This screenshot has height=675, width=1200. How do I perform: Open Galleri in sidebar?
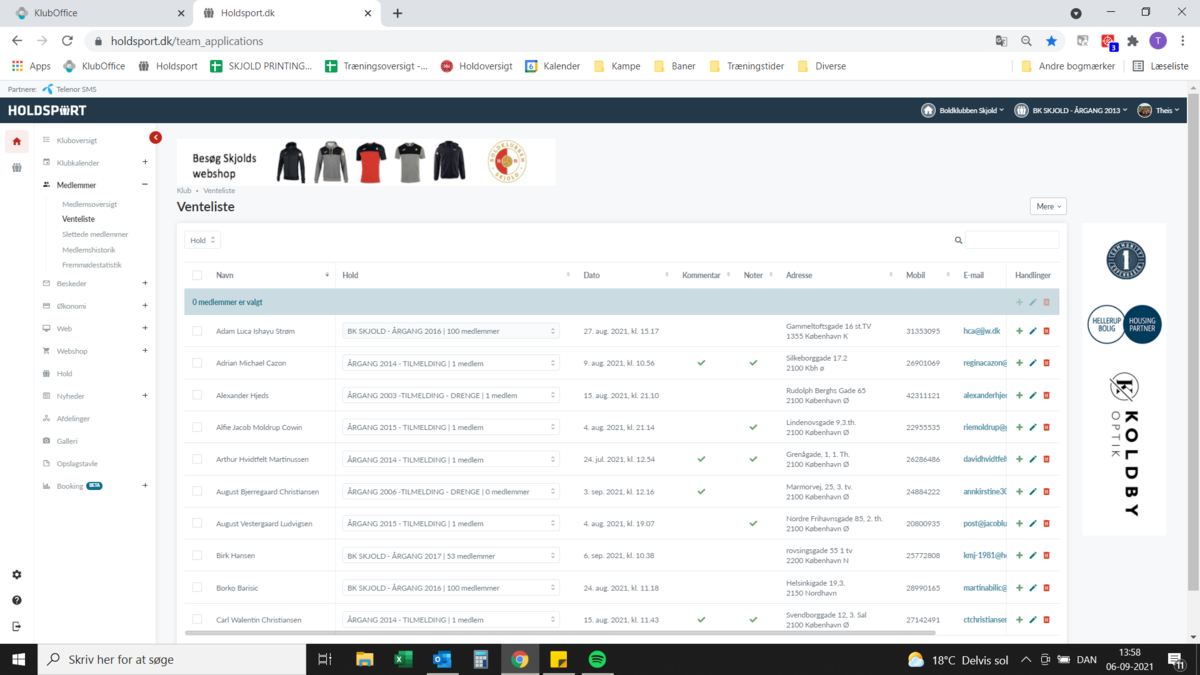pyautogui.click(x=67, y=441)
